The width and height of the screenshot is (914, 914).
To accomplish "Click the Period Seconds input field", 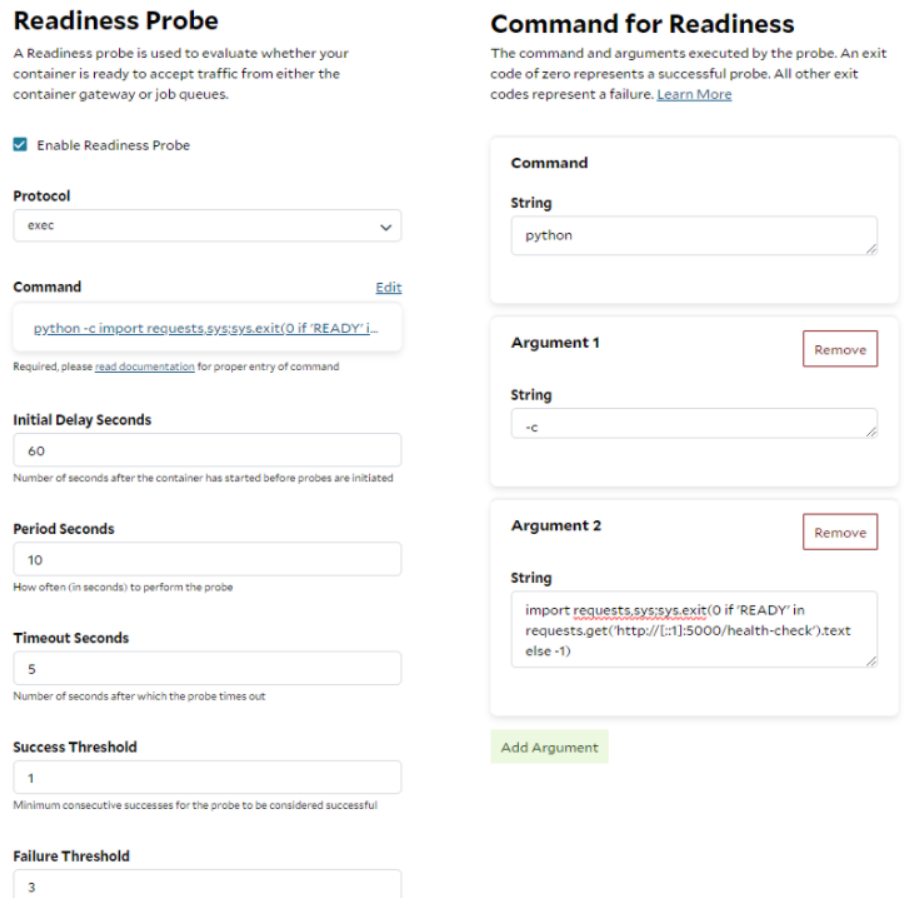I will point(207,560).
